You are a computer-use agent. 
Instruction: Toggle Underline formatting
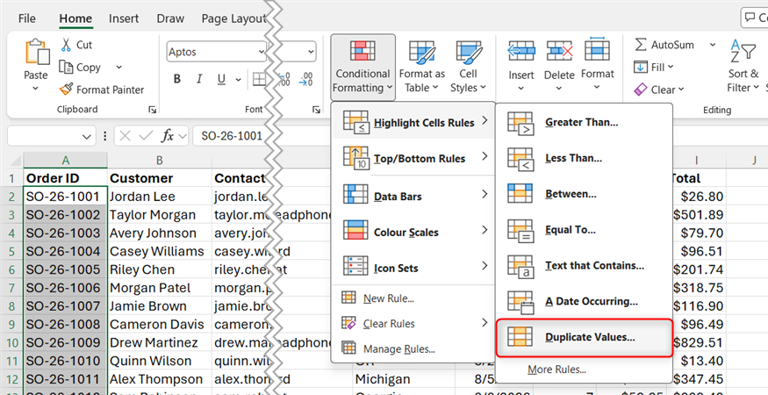pyautogui.click(x=221, y=79)
